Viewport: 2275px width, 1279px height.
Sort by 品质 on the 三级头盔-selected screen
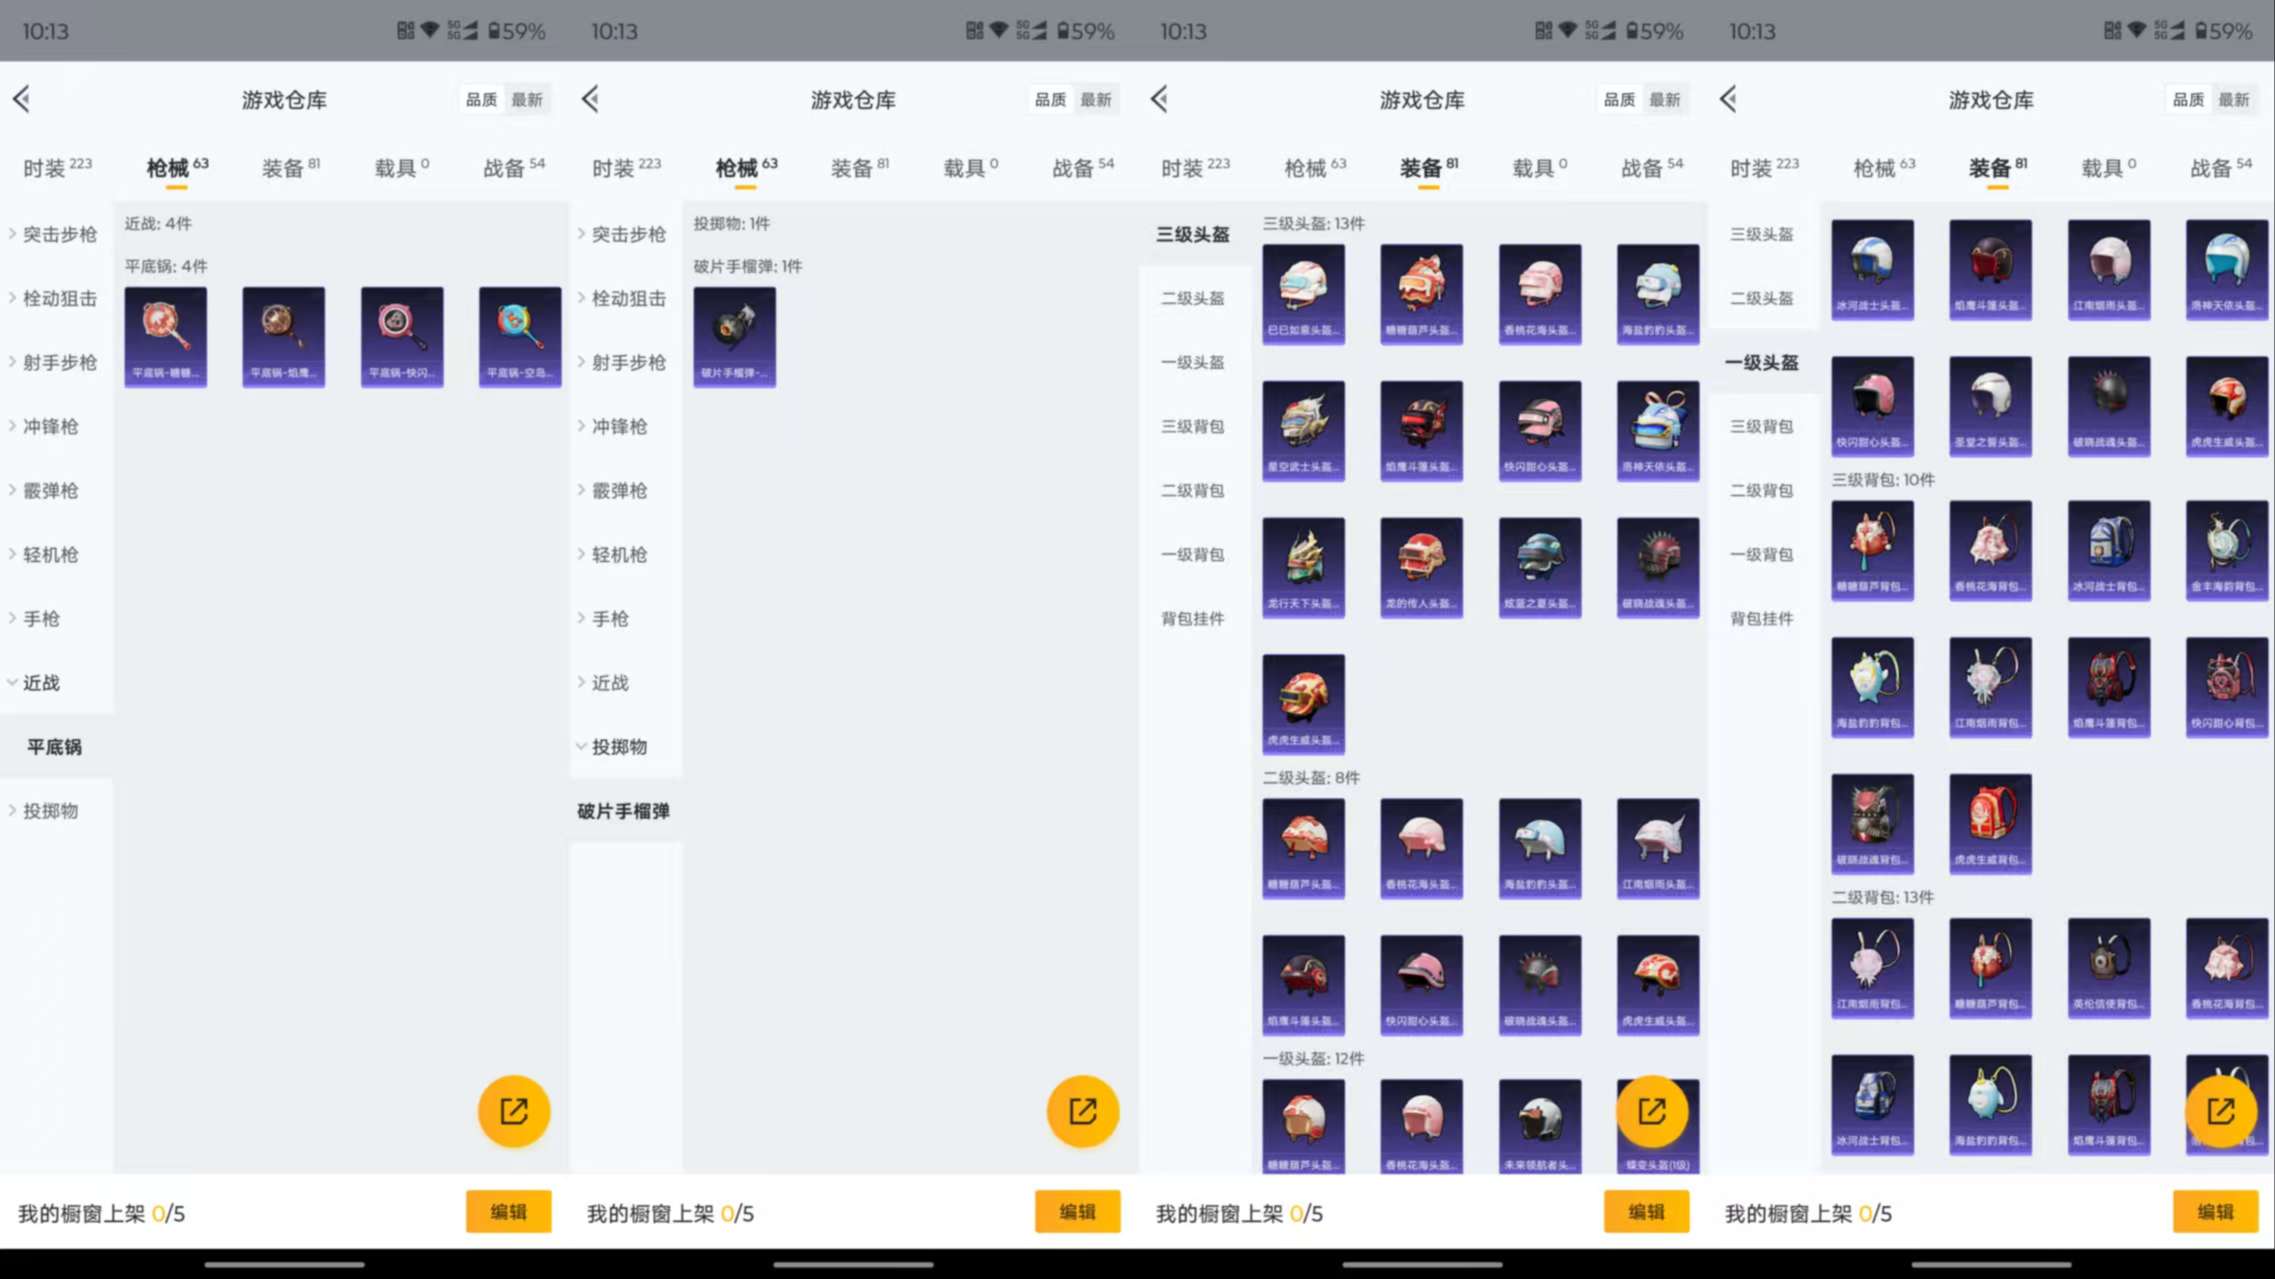point(1619,100)
